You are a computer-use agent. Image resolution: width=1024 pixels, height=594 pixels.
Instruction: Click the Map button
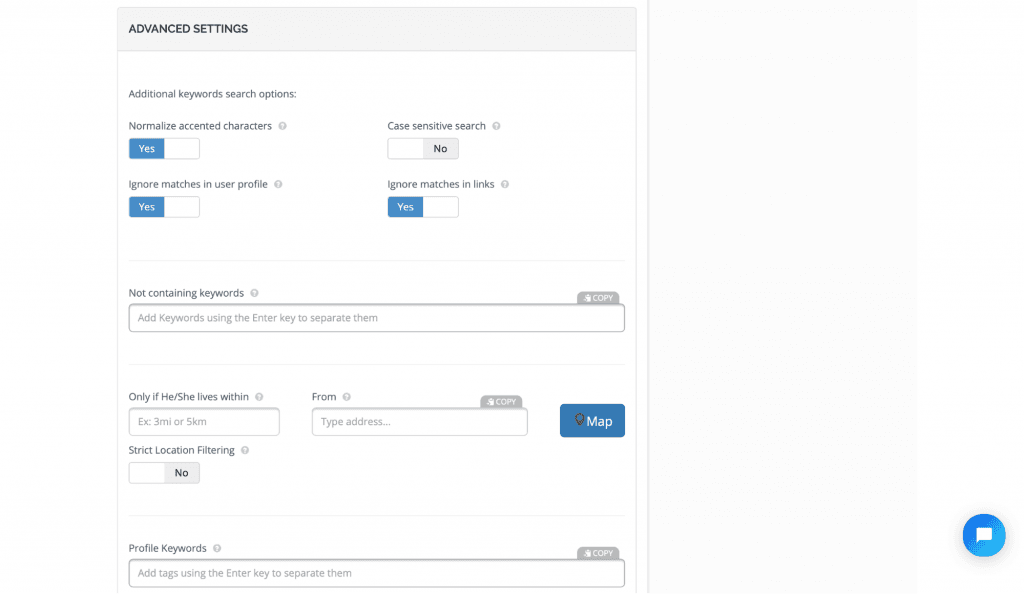click(x=592, y=421)
